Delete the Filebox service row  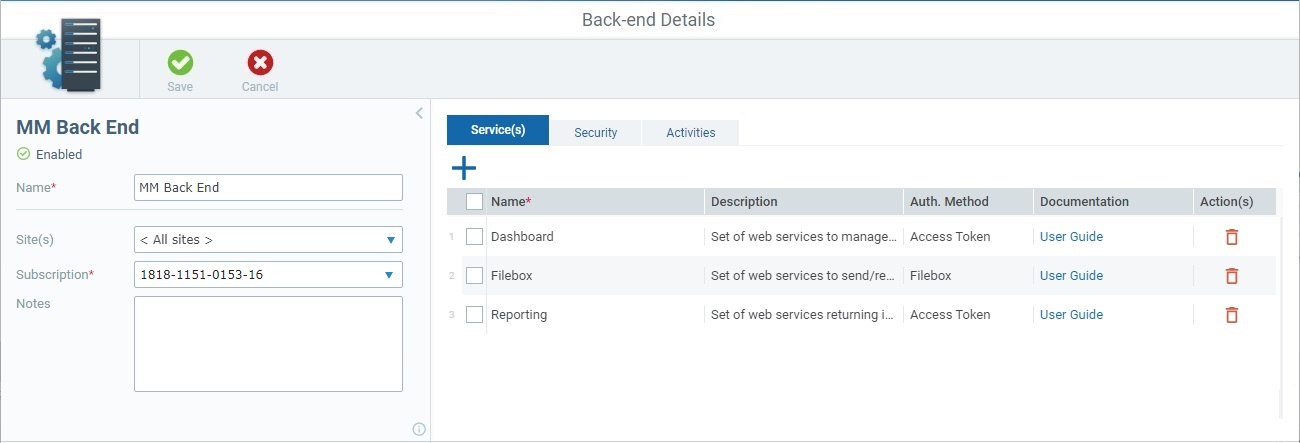point(1232,276)
